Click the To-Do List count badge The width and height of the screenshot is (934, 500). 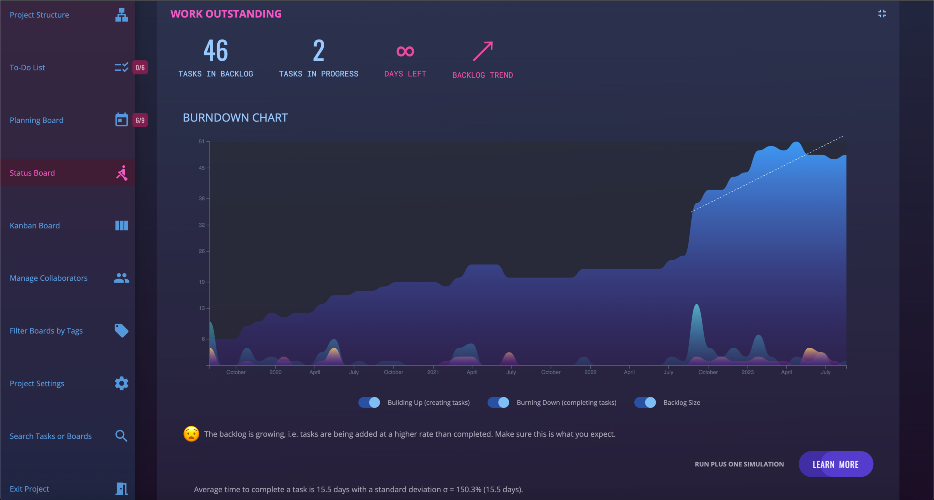tap(140, 67)
